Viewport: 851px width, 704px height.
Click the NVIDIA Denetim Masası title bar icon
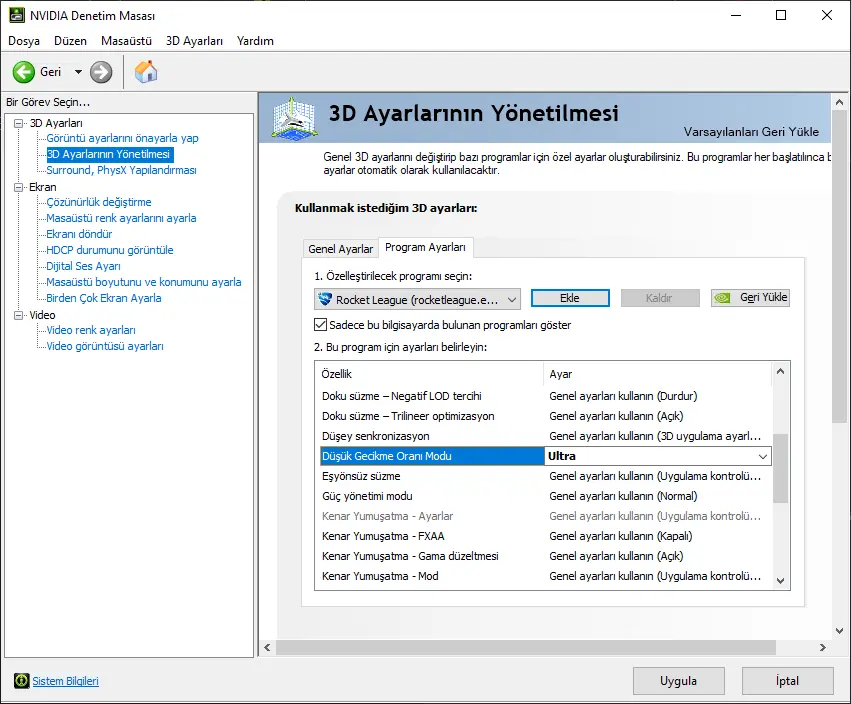(x=14, y=16)
